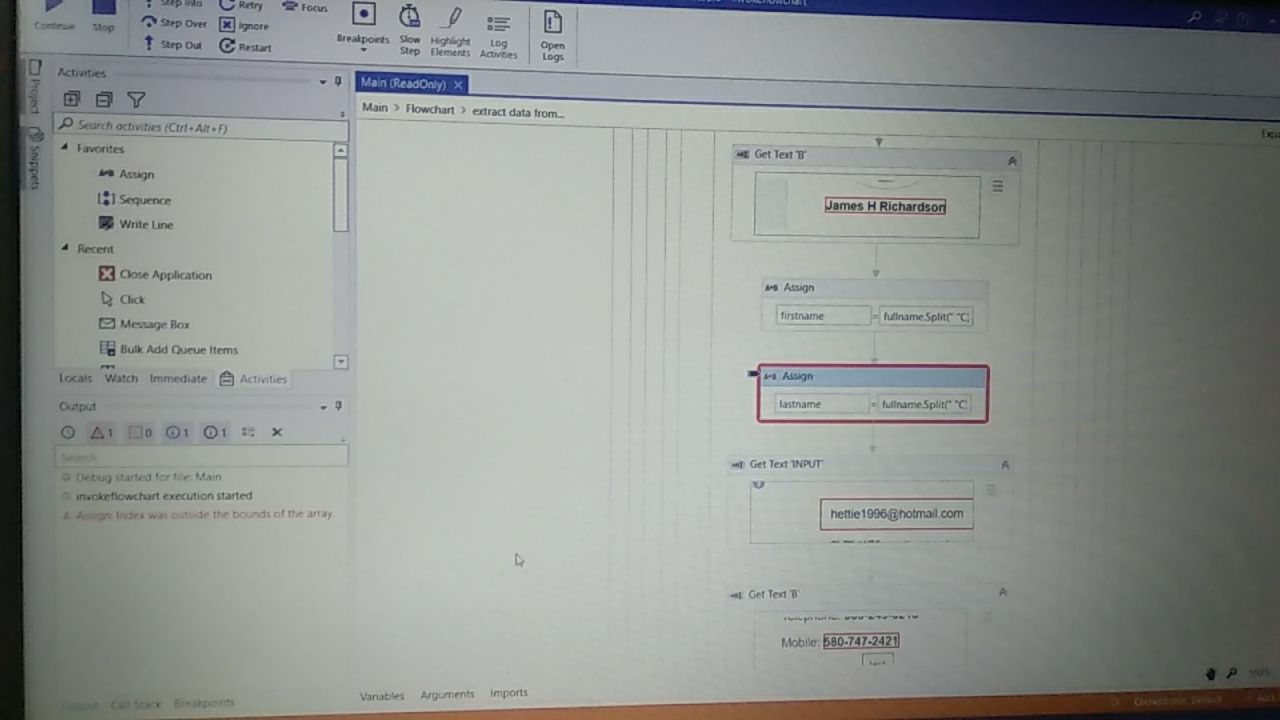The width and height of the screenshot is (1280, 720).
Task: Toggle warnings filter showing 1 in Output
Action: click(102, 432)
